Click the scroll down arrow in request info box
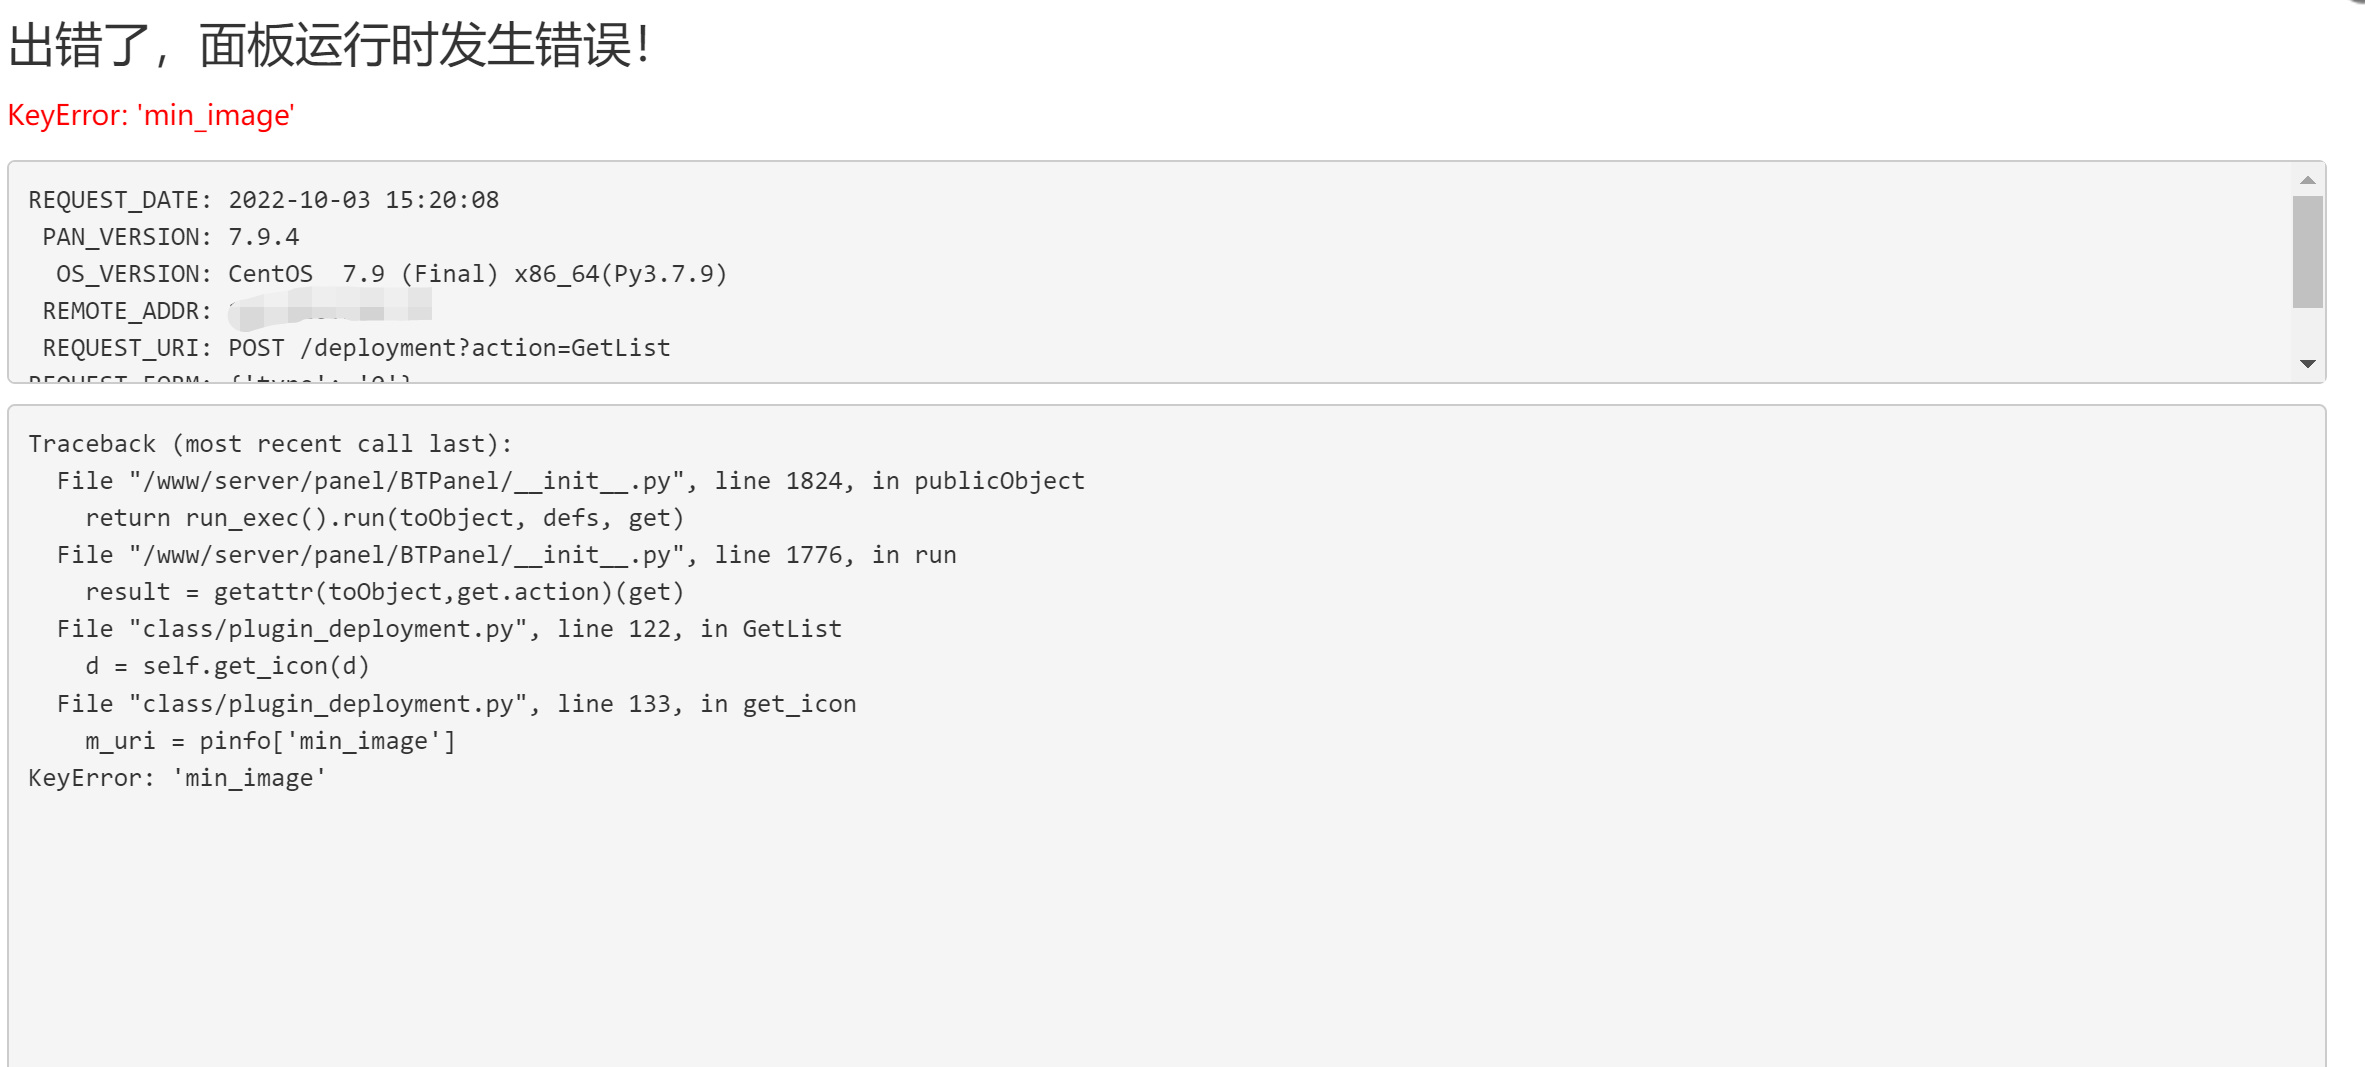The image size is (2365, 1067). [2307, 364]
